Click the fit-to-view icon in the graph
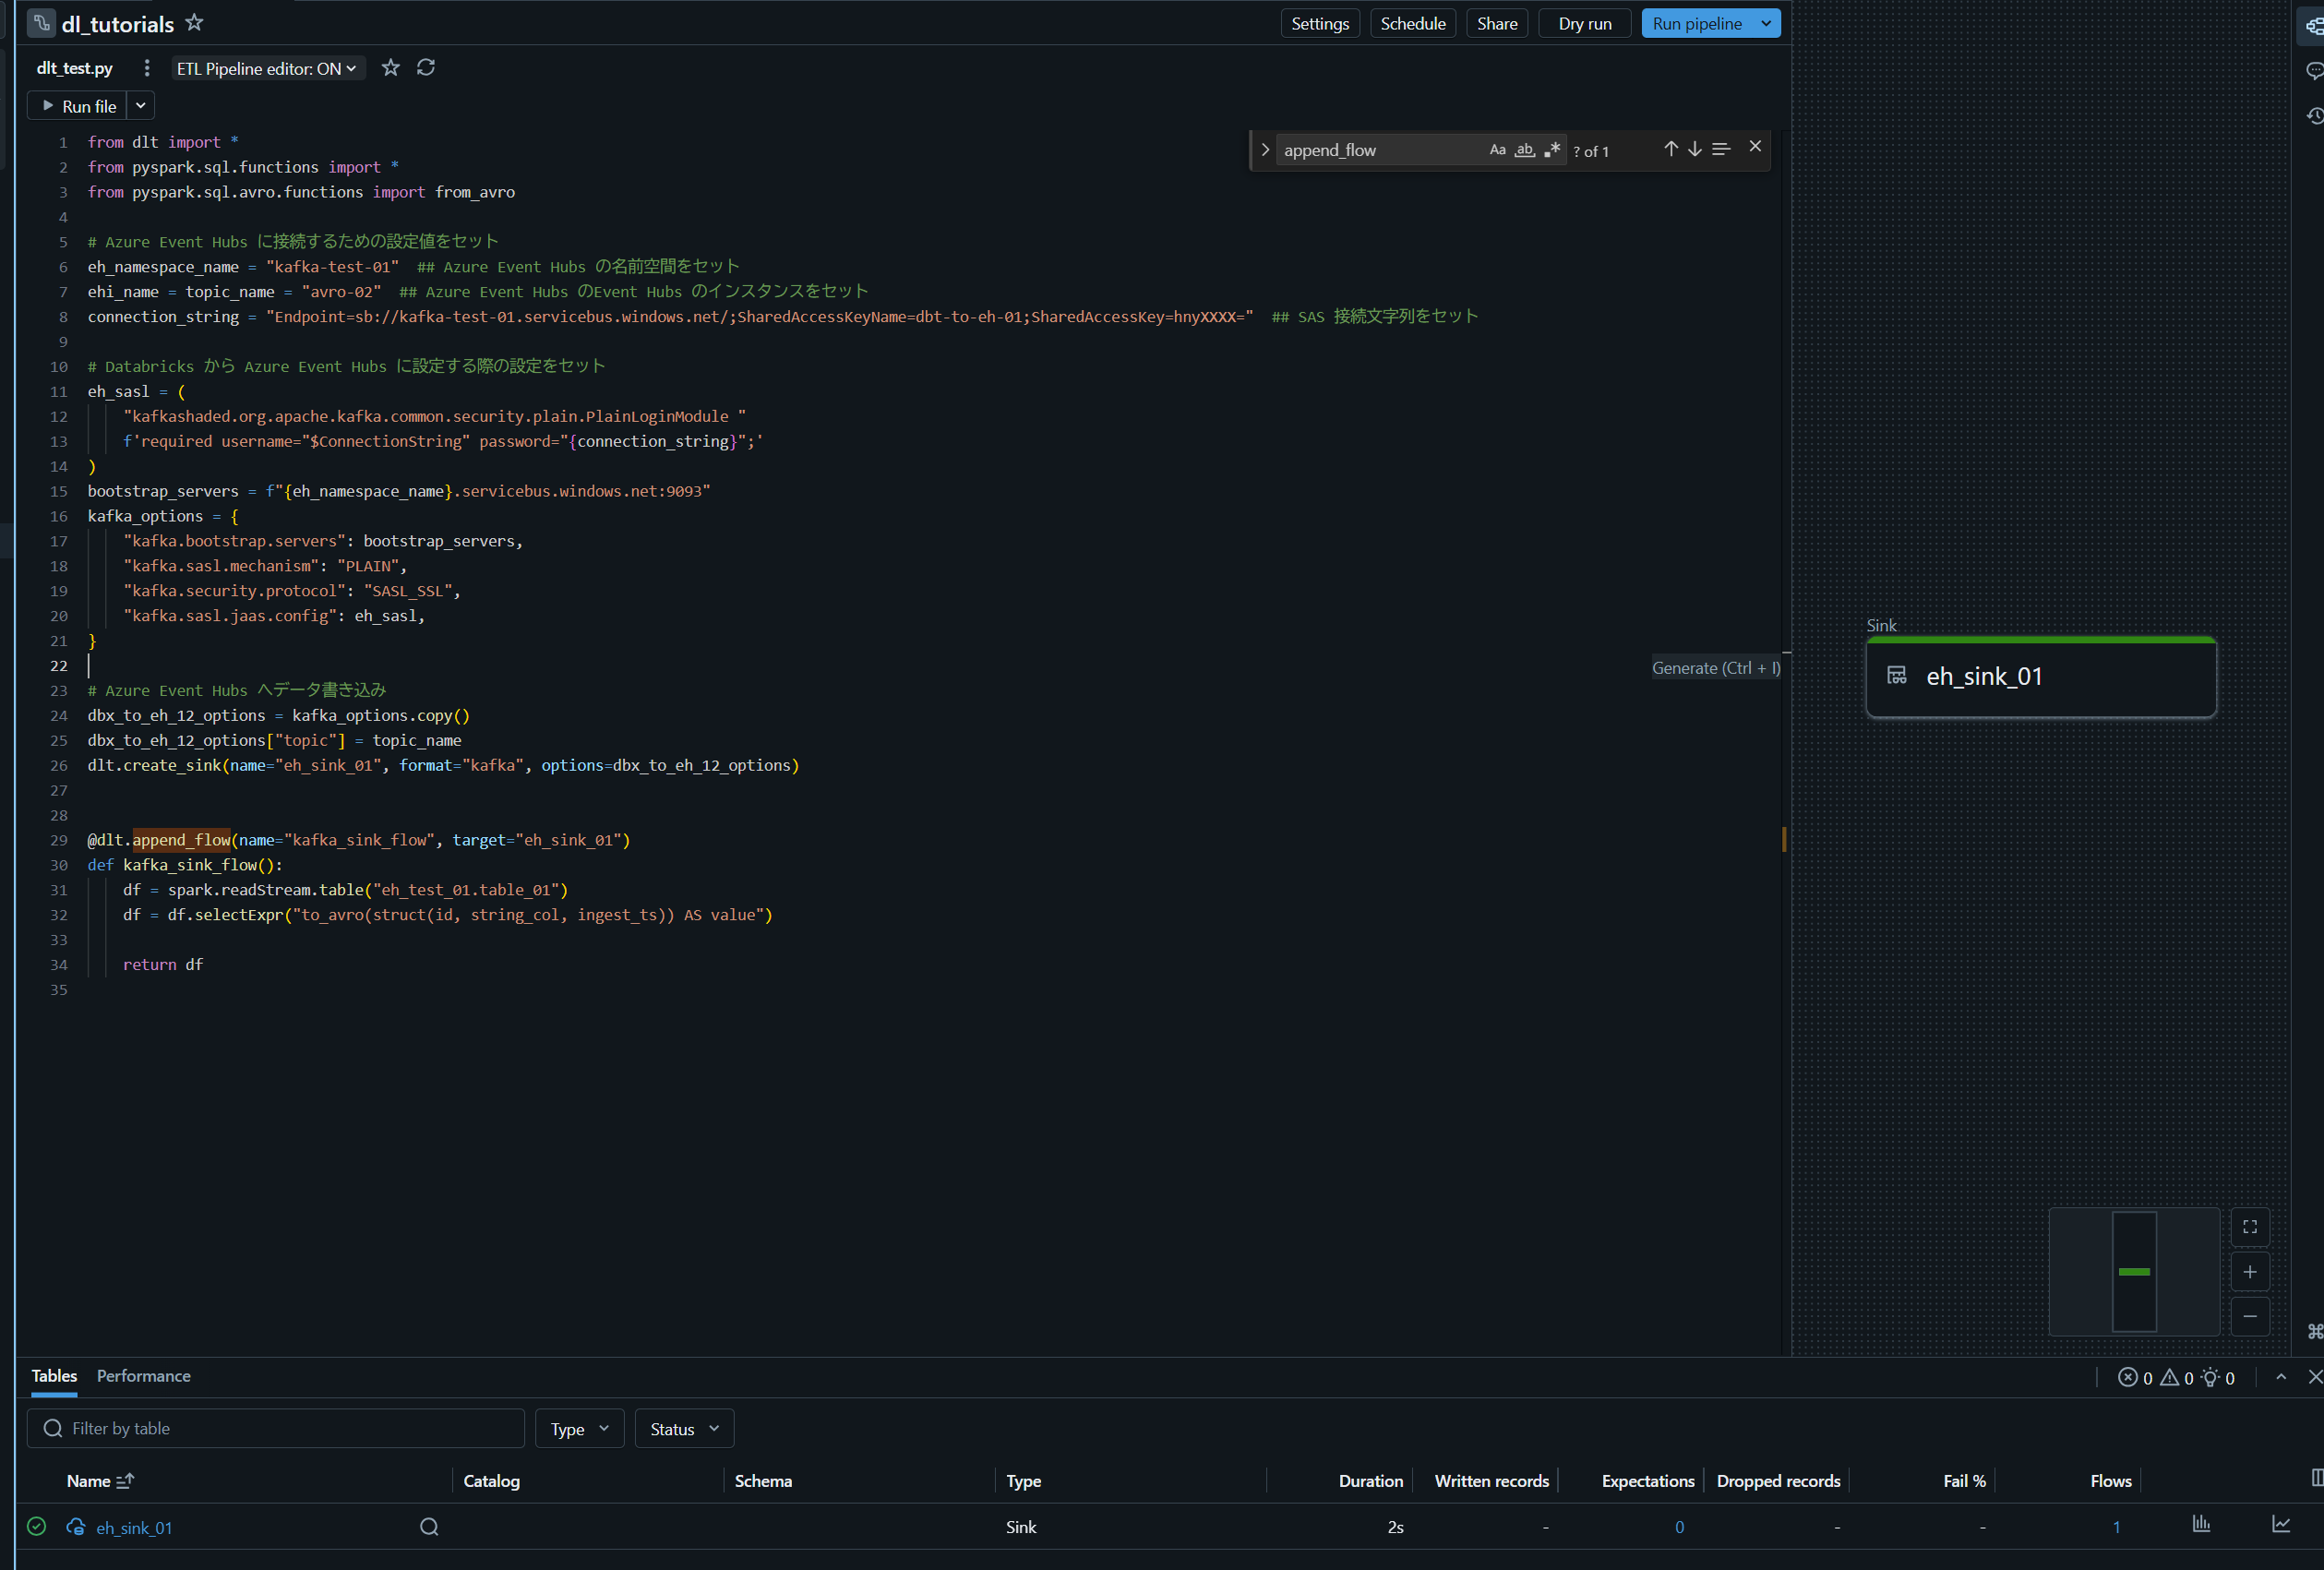Viewport: 2324px width, 1570px height. click(2250, 1227)
